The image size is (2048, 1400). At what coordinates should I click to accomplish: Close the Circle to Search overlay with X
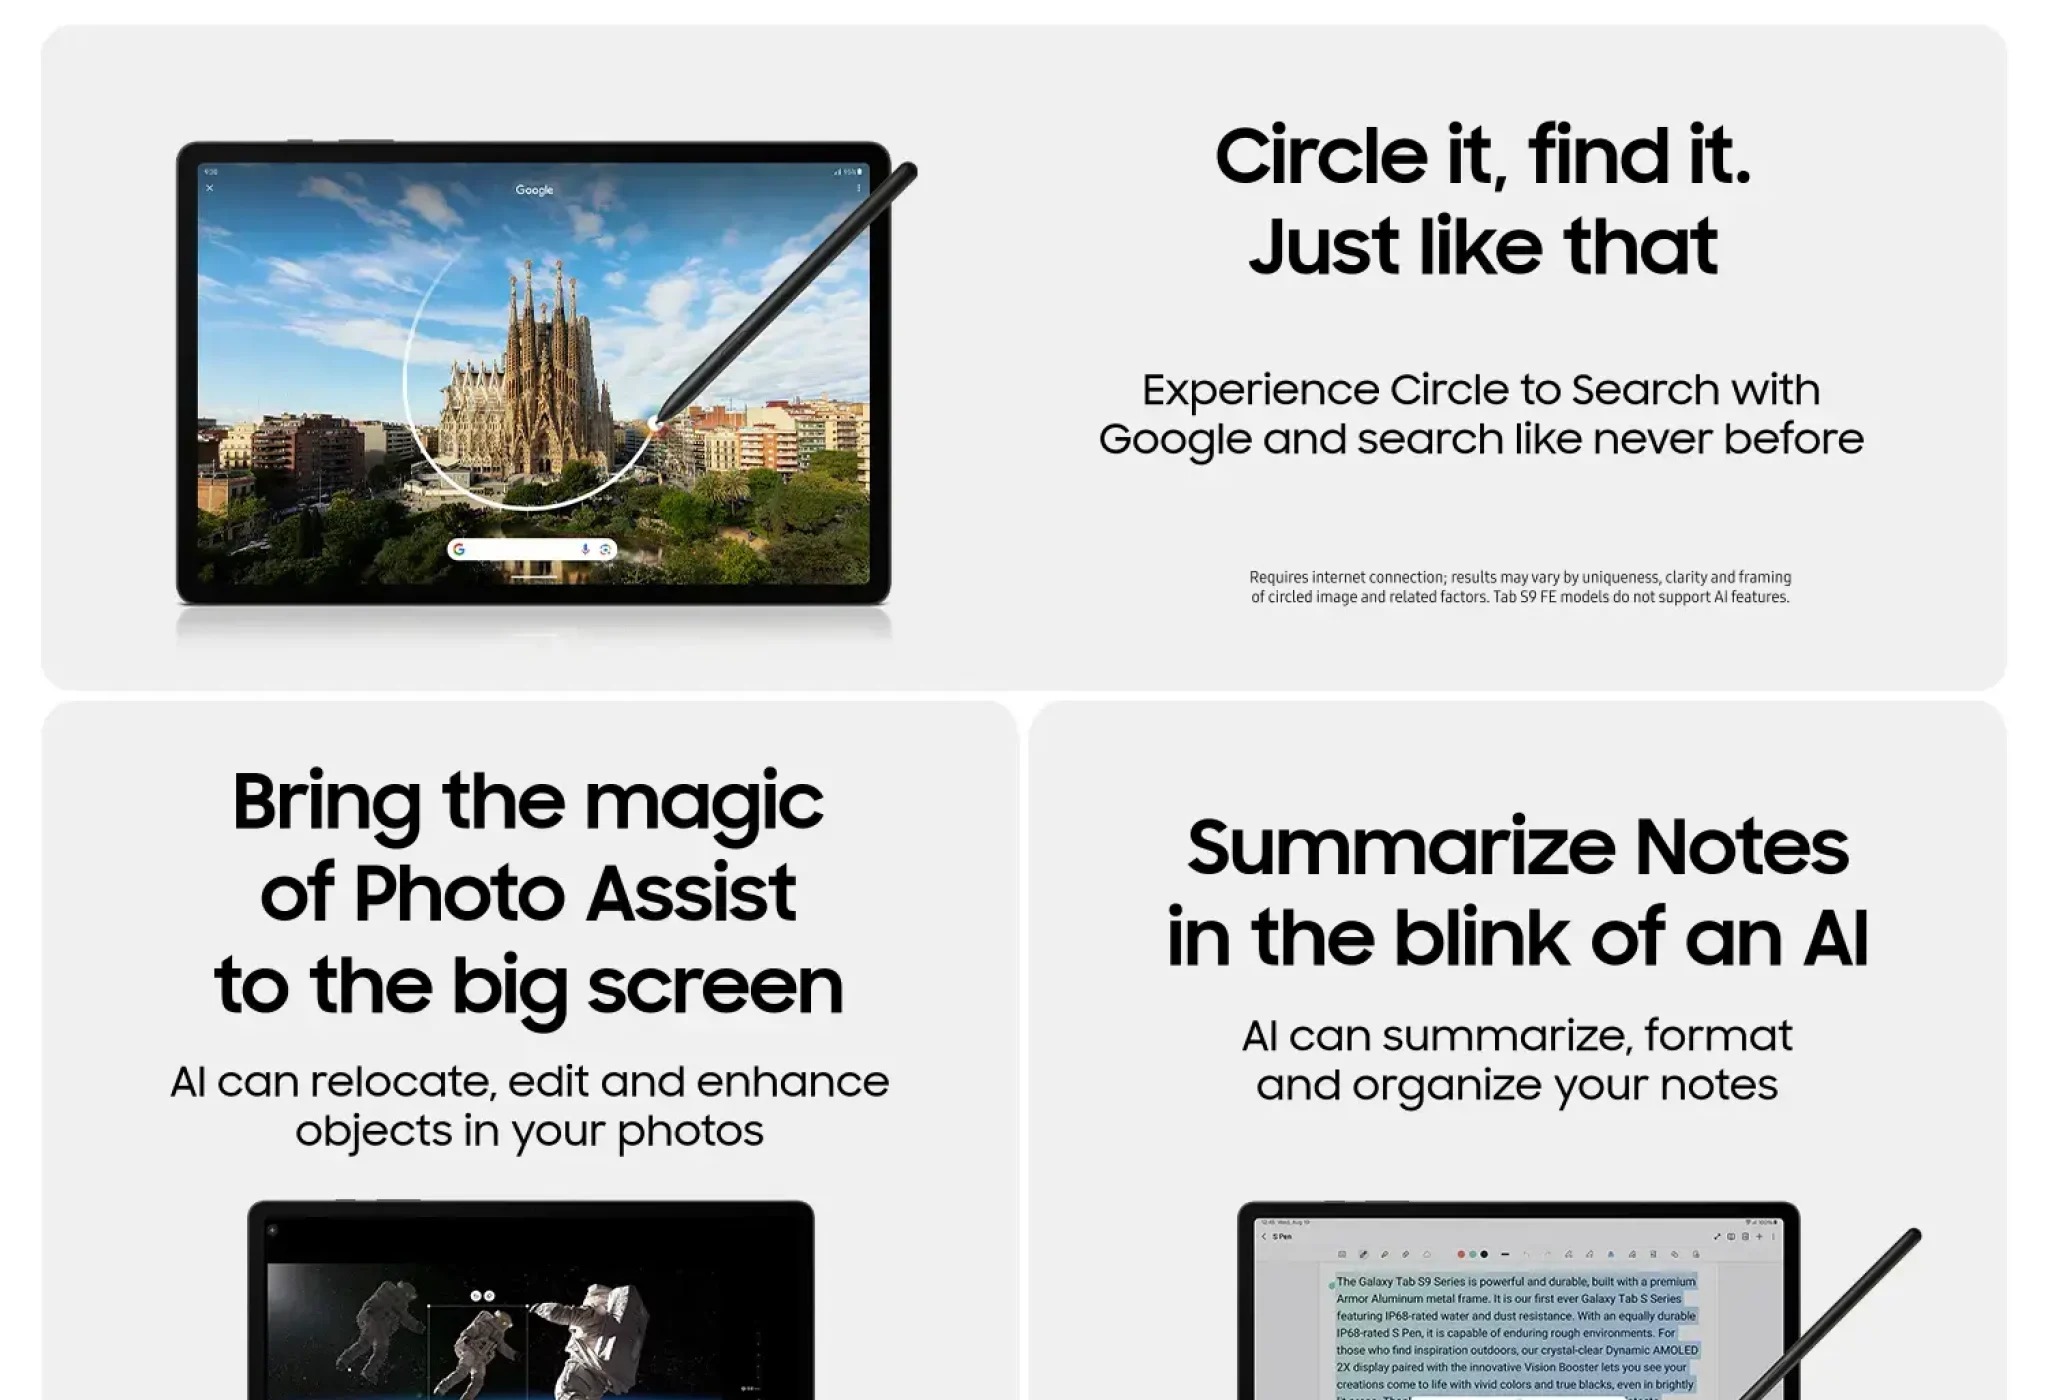pos(209,188)
